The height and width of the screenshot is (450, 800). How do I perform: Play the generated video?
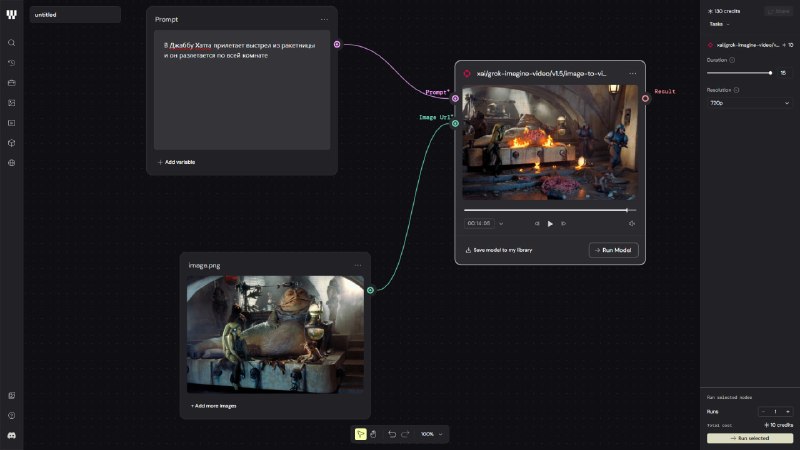[x=550, y=223]
